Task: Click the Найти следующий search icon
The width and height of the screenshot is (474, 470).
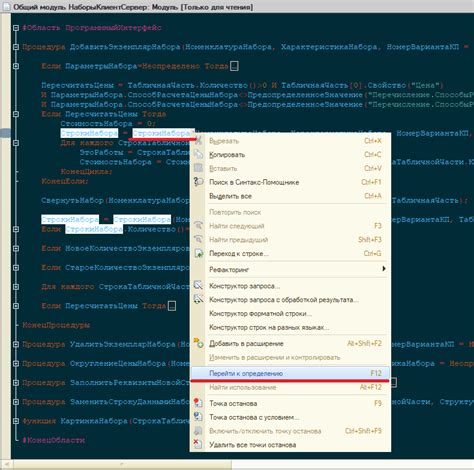Action: (199, 226)
